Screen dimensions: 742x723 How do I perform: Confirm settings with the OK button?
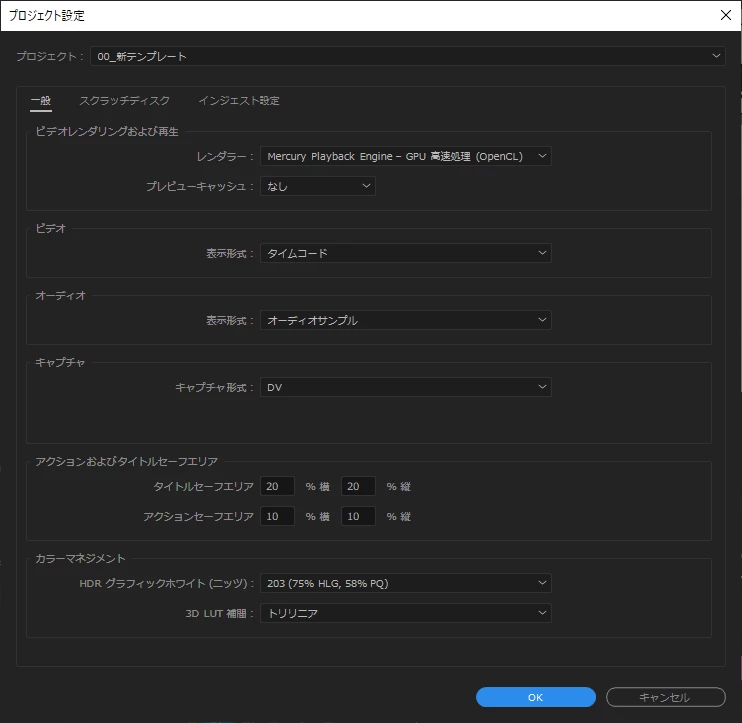[536, 697]
